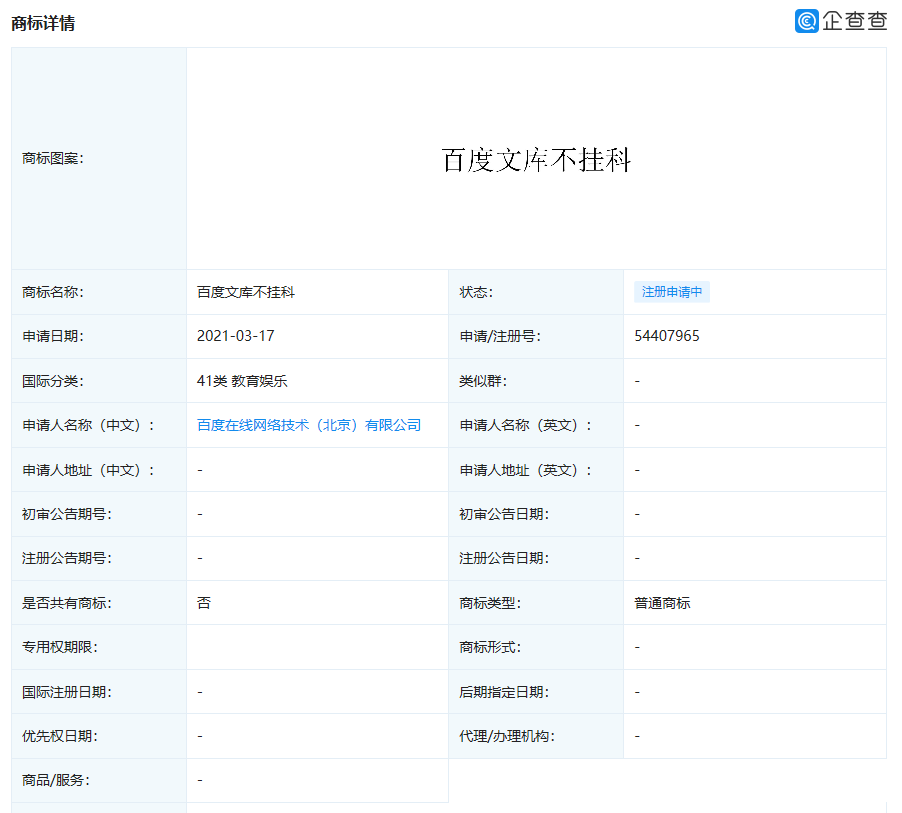Select trademark type value 普通商标
Screen dimensions: 902x813
(x=663, y=603)
